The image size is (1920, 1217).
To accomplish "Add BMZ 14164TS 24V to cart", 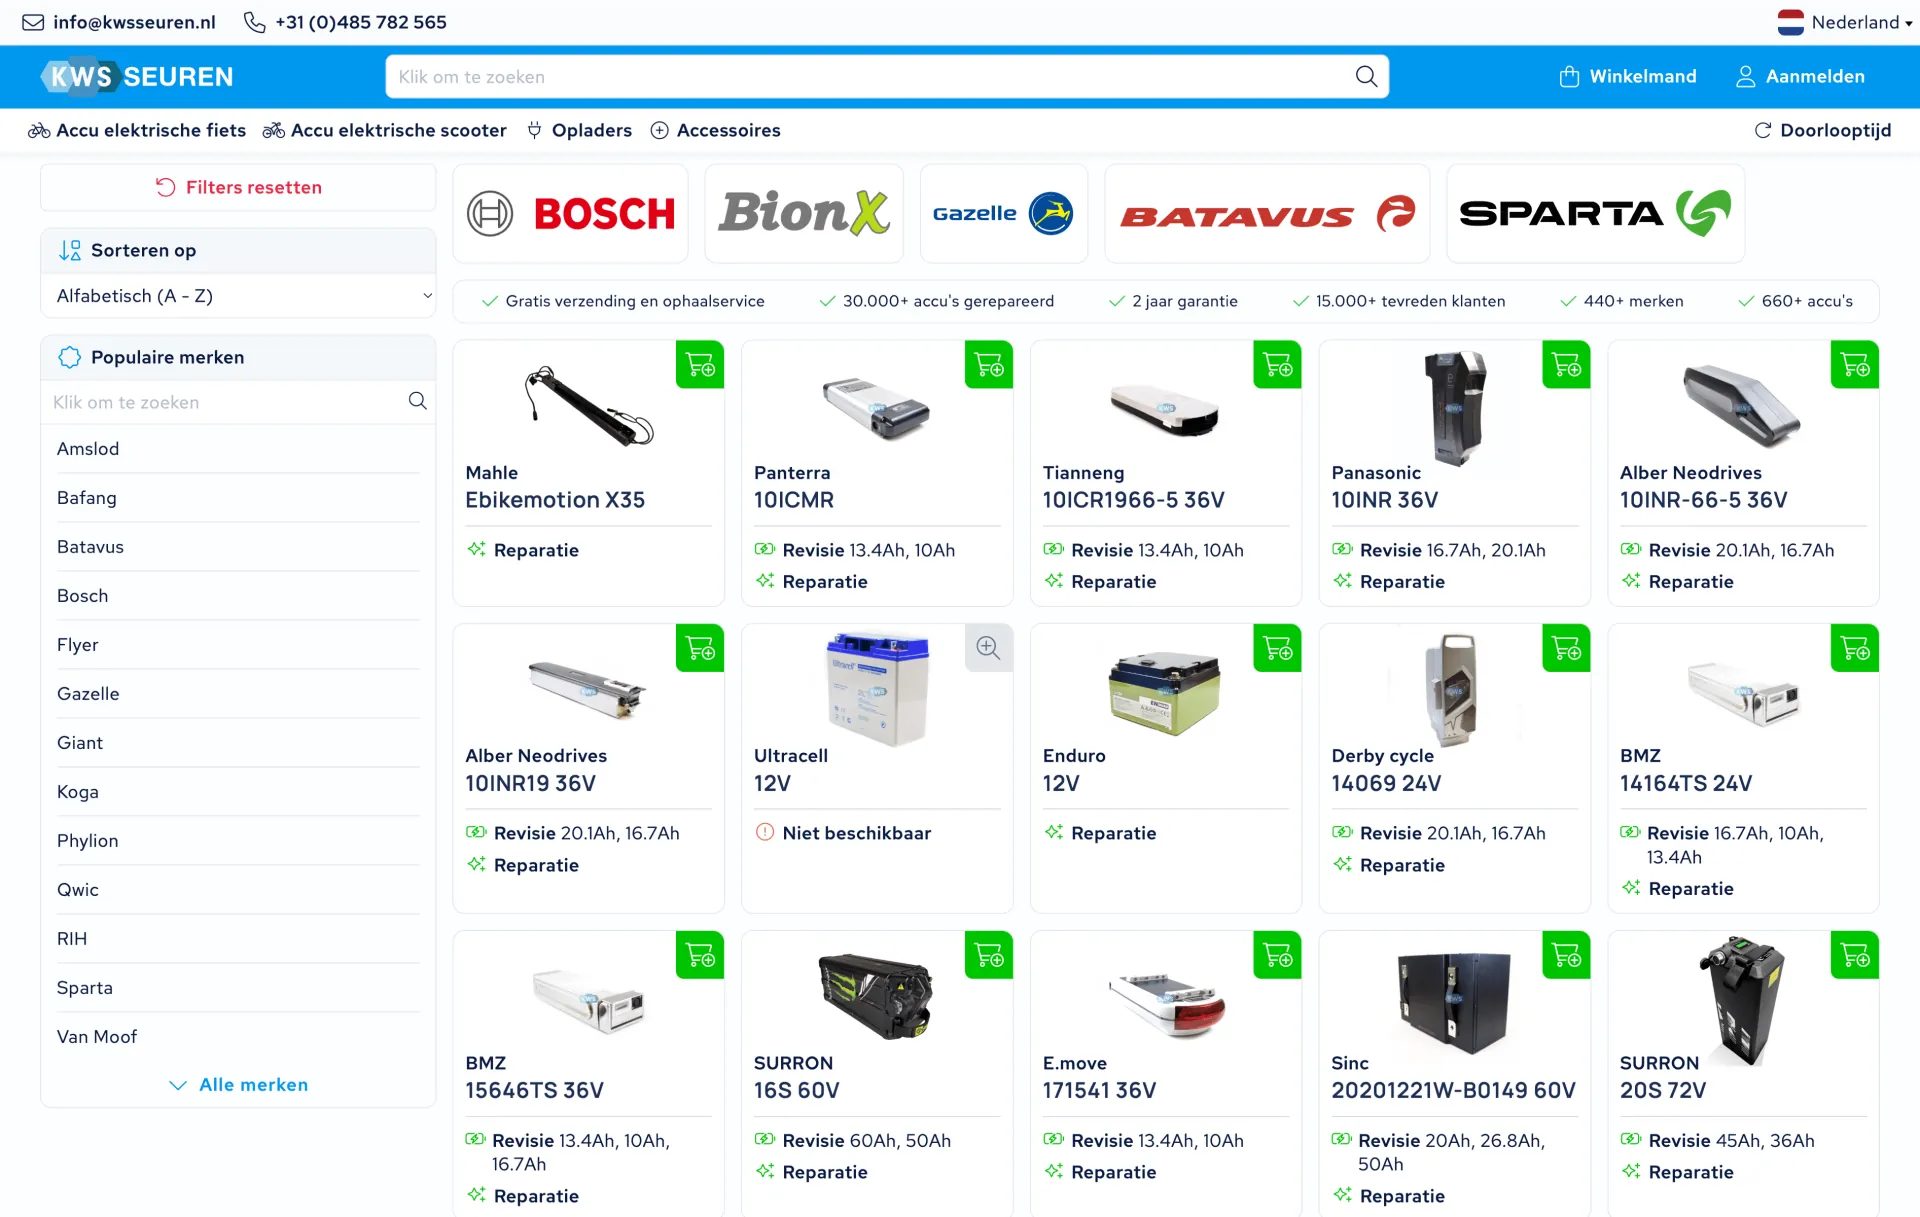I will pos(1855,648).
